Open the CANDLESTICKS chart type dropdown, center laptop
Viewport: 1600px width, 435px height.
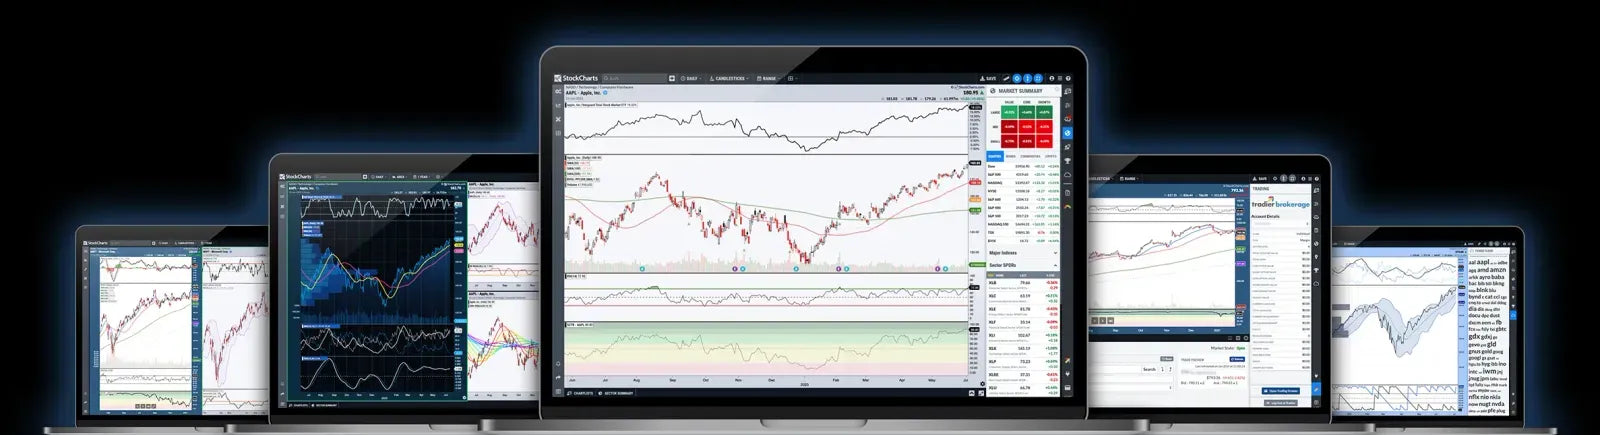729,78
